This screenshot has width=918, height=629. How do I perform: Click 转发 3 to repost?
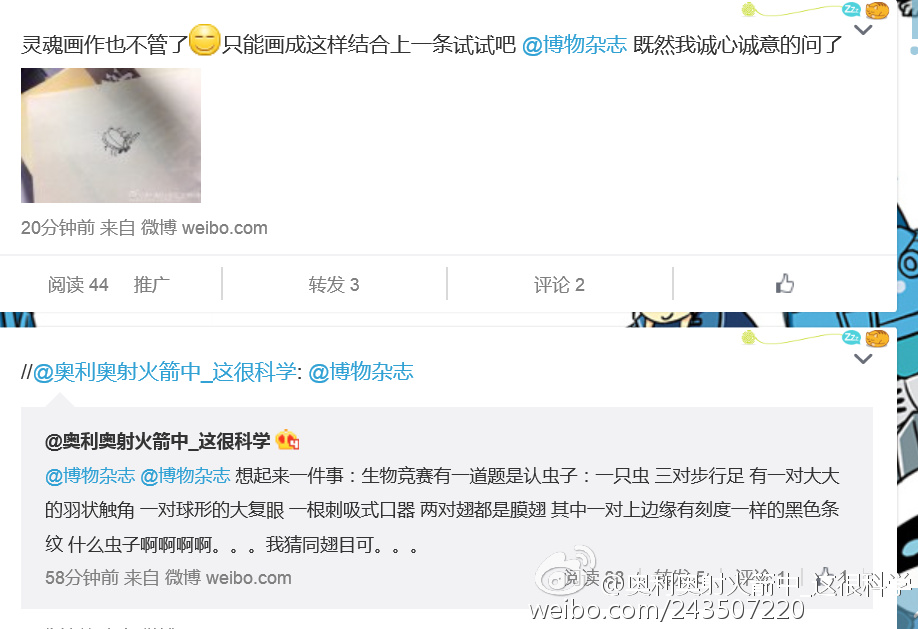tap(334, 285)
